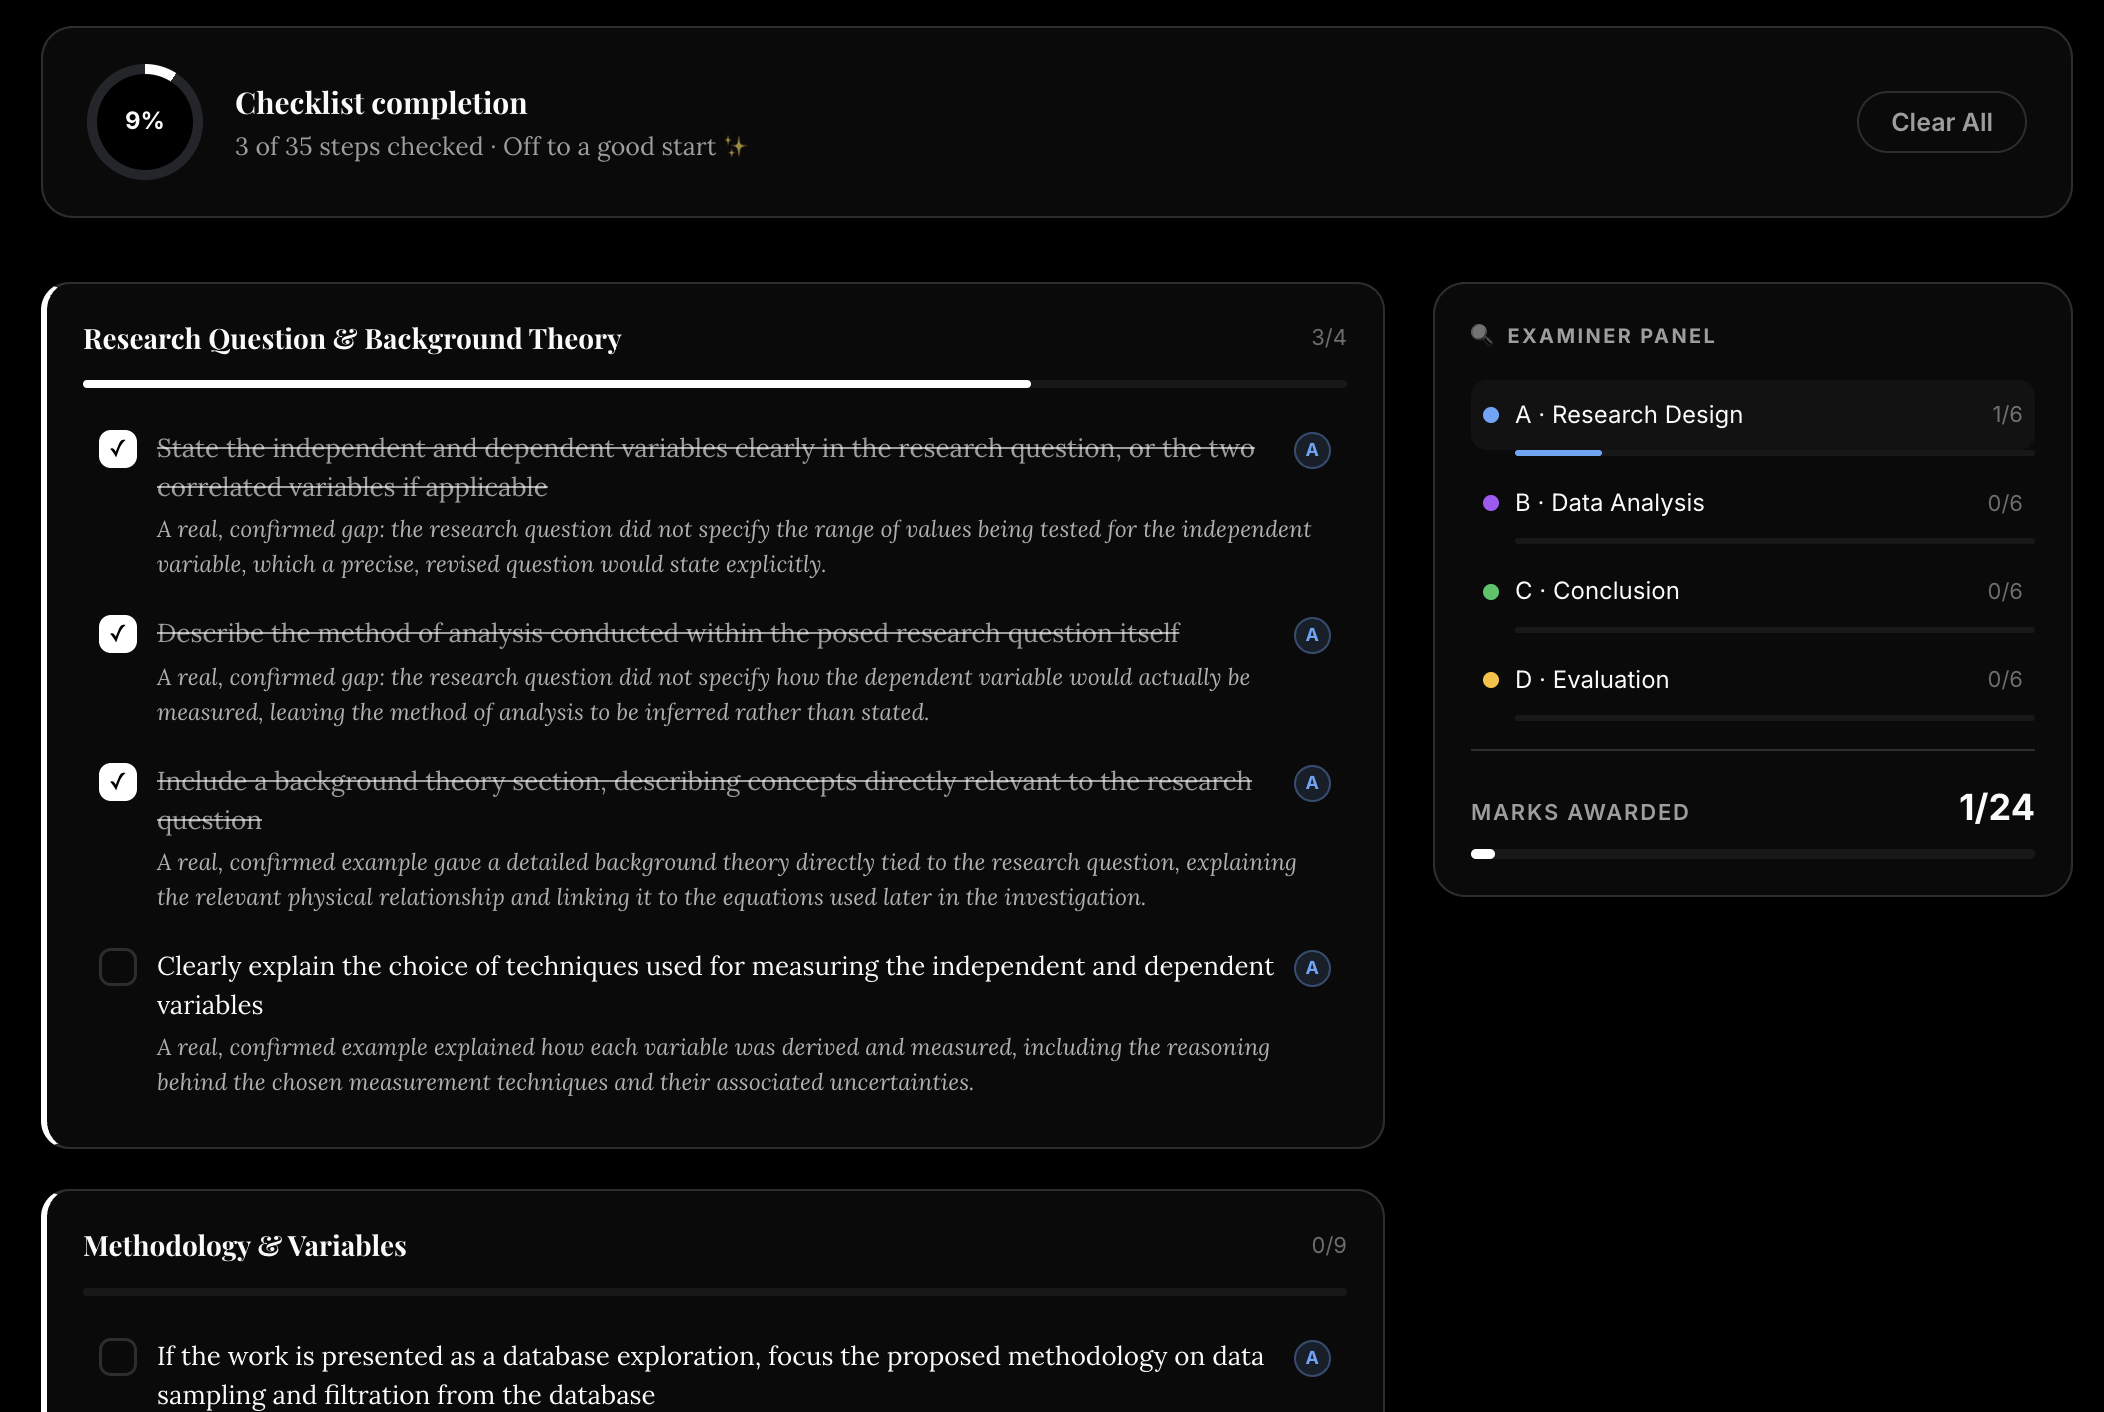Tick the database exploration methodology checkbox
This screenshot has width=2104, height=1412.
tap(118, 1357)
